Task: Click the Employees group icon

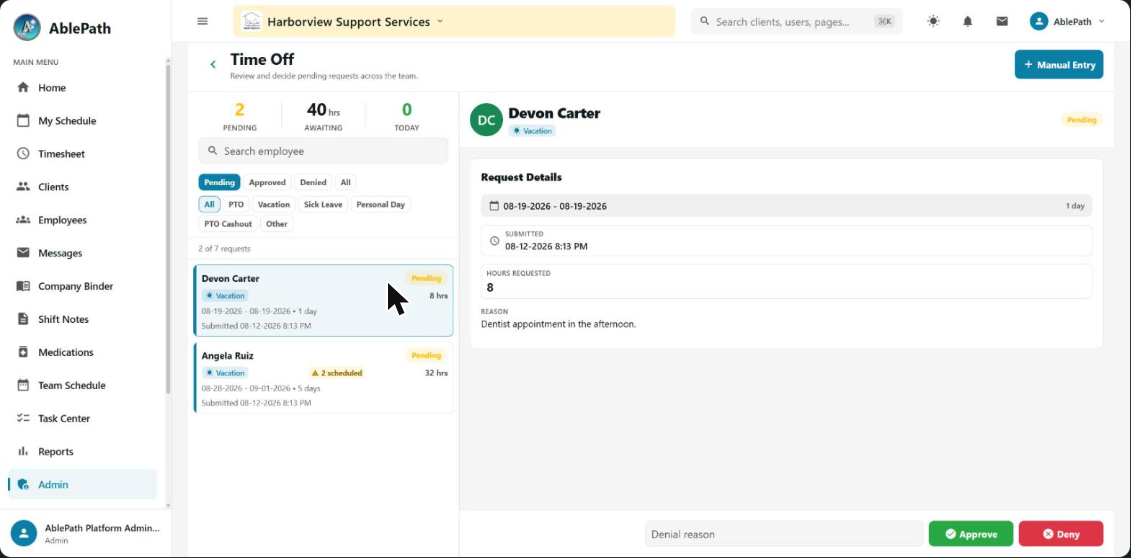Action: click(23, 220)
